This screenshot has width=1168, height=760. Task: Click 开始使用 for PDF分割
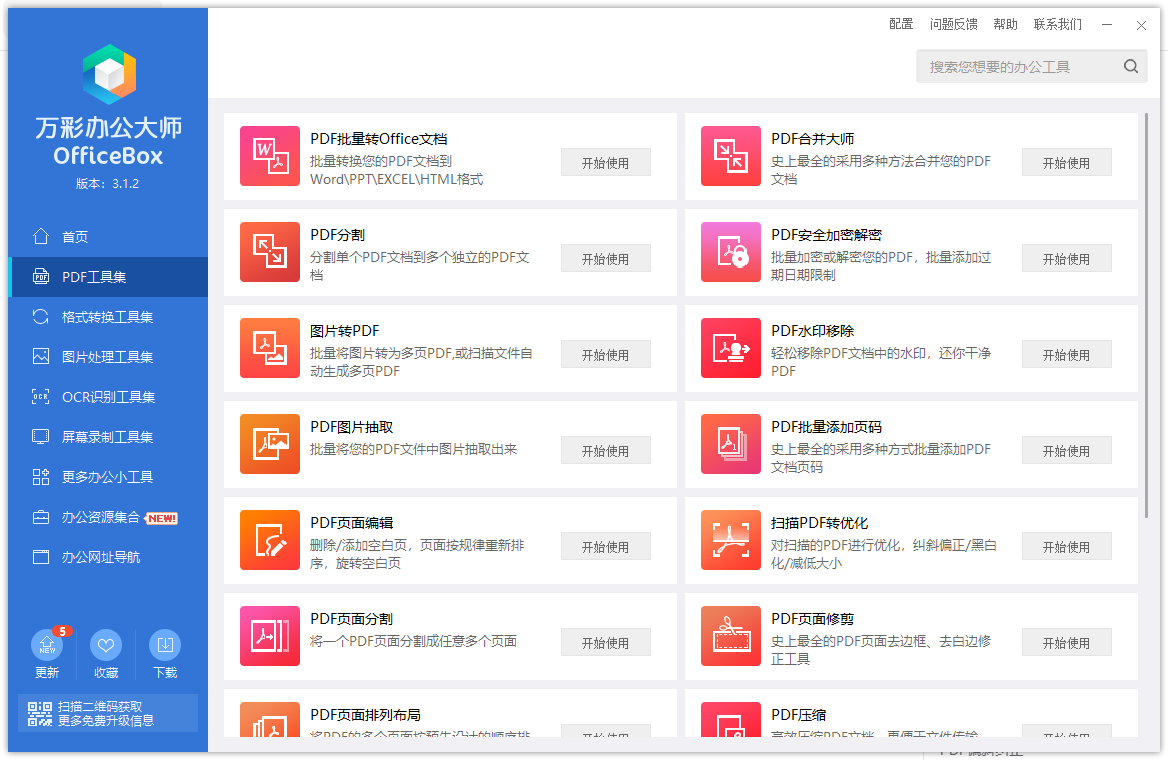click(x=606, y=259)
